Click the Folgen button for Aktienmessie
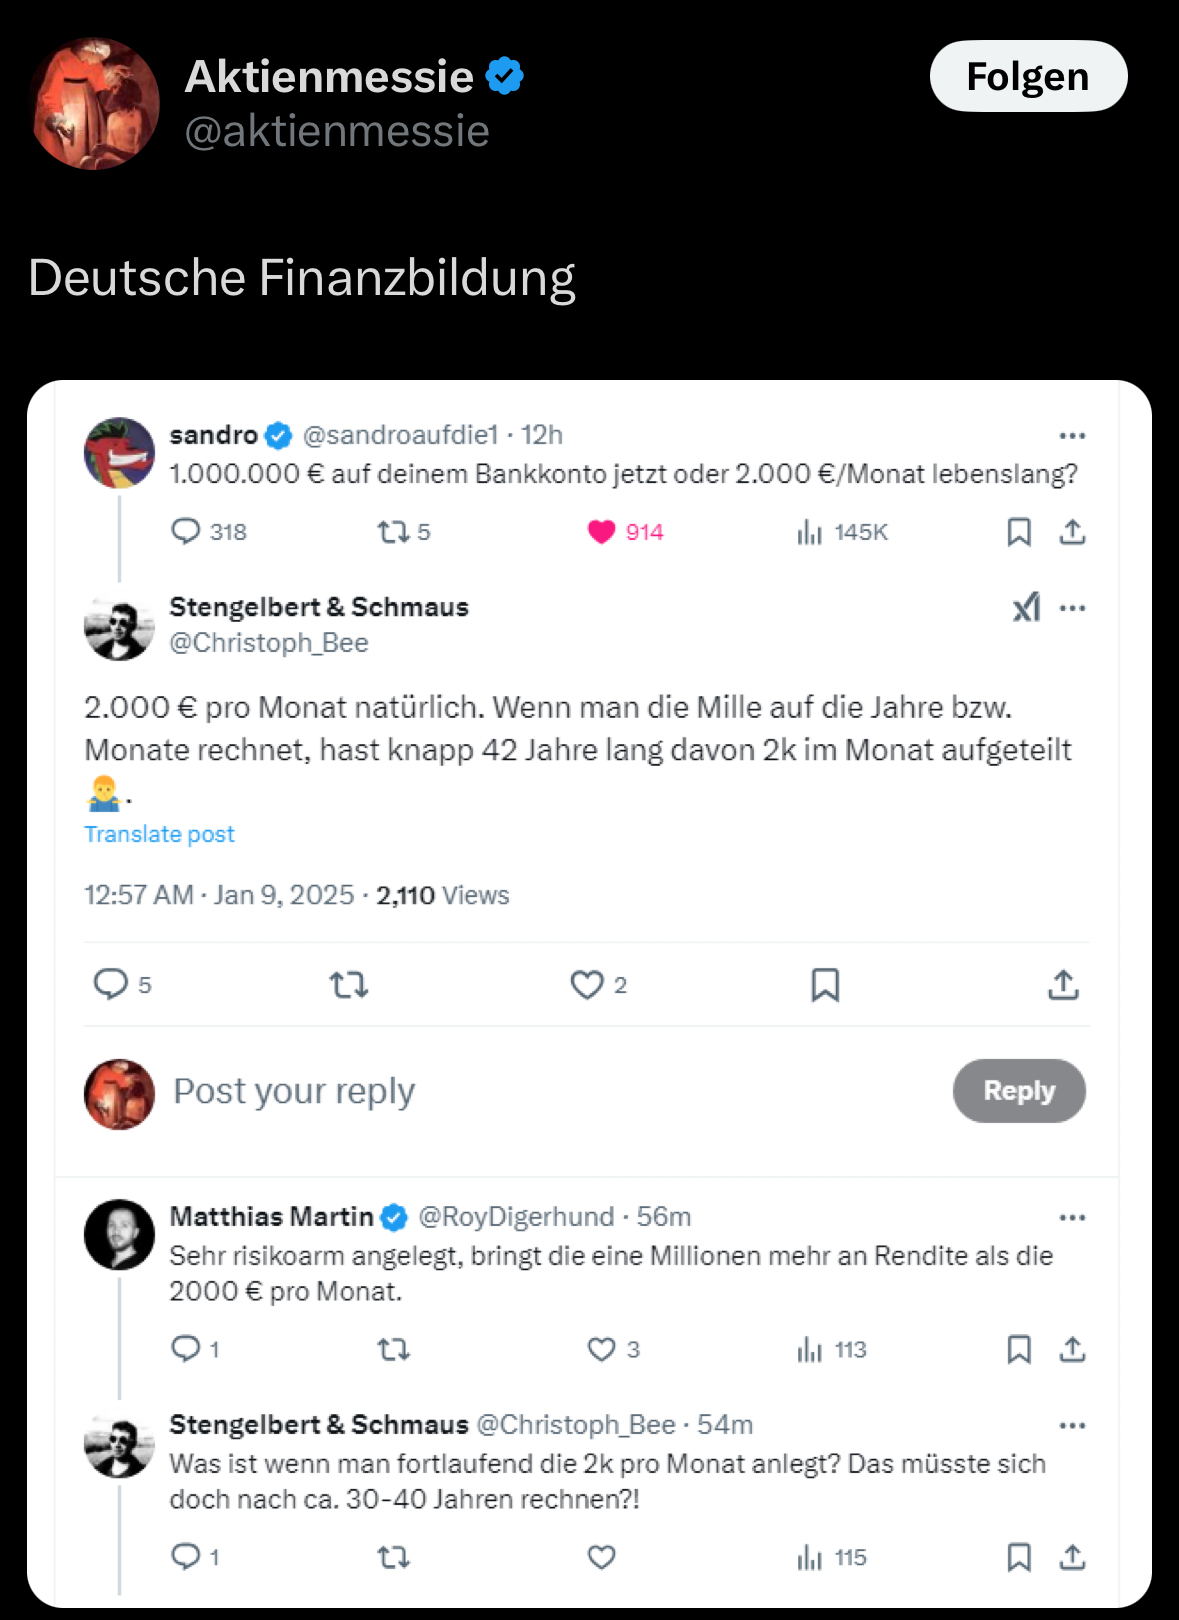This screenshot has width=1179, height=1620. point(1028,77)
